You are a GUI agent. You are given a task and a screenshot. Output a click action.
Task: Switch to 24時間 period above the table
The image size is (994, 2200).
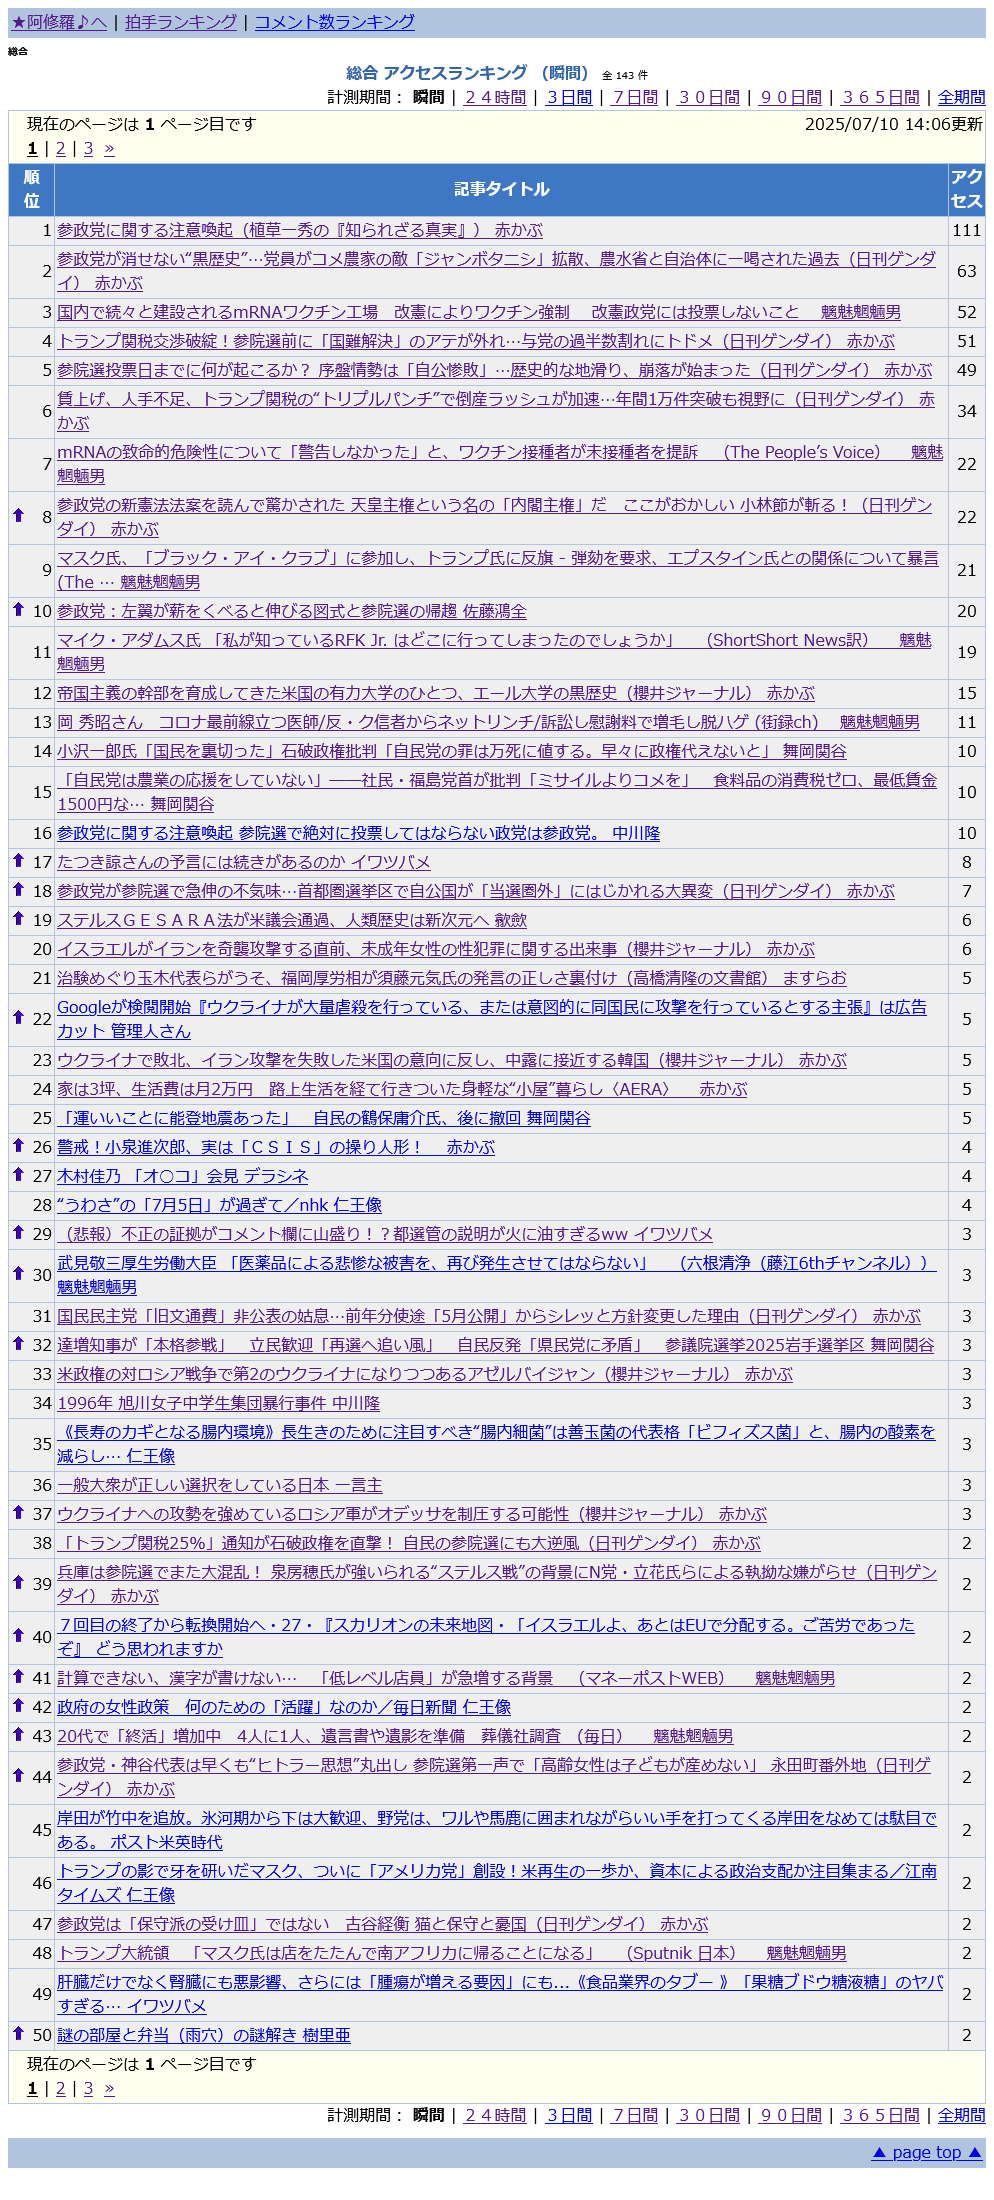pyautogui.click(x=496, y=97)
